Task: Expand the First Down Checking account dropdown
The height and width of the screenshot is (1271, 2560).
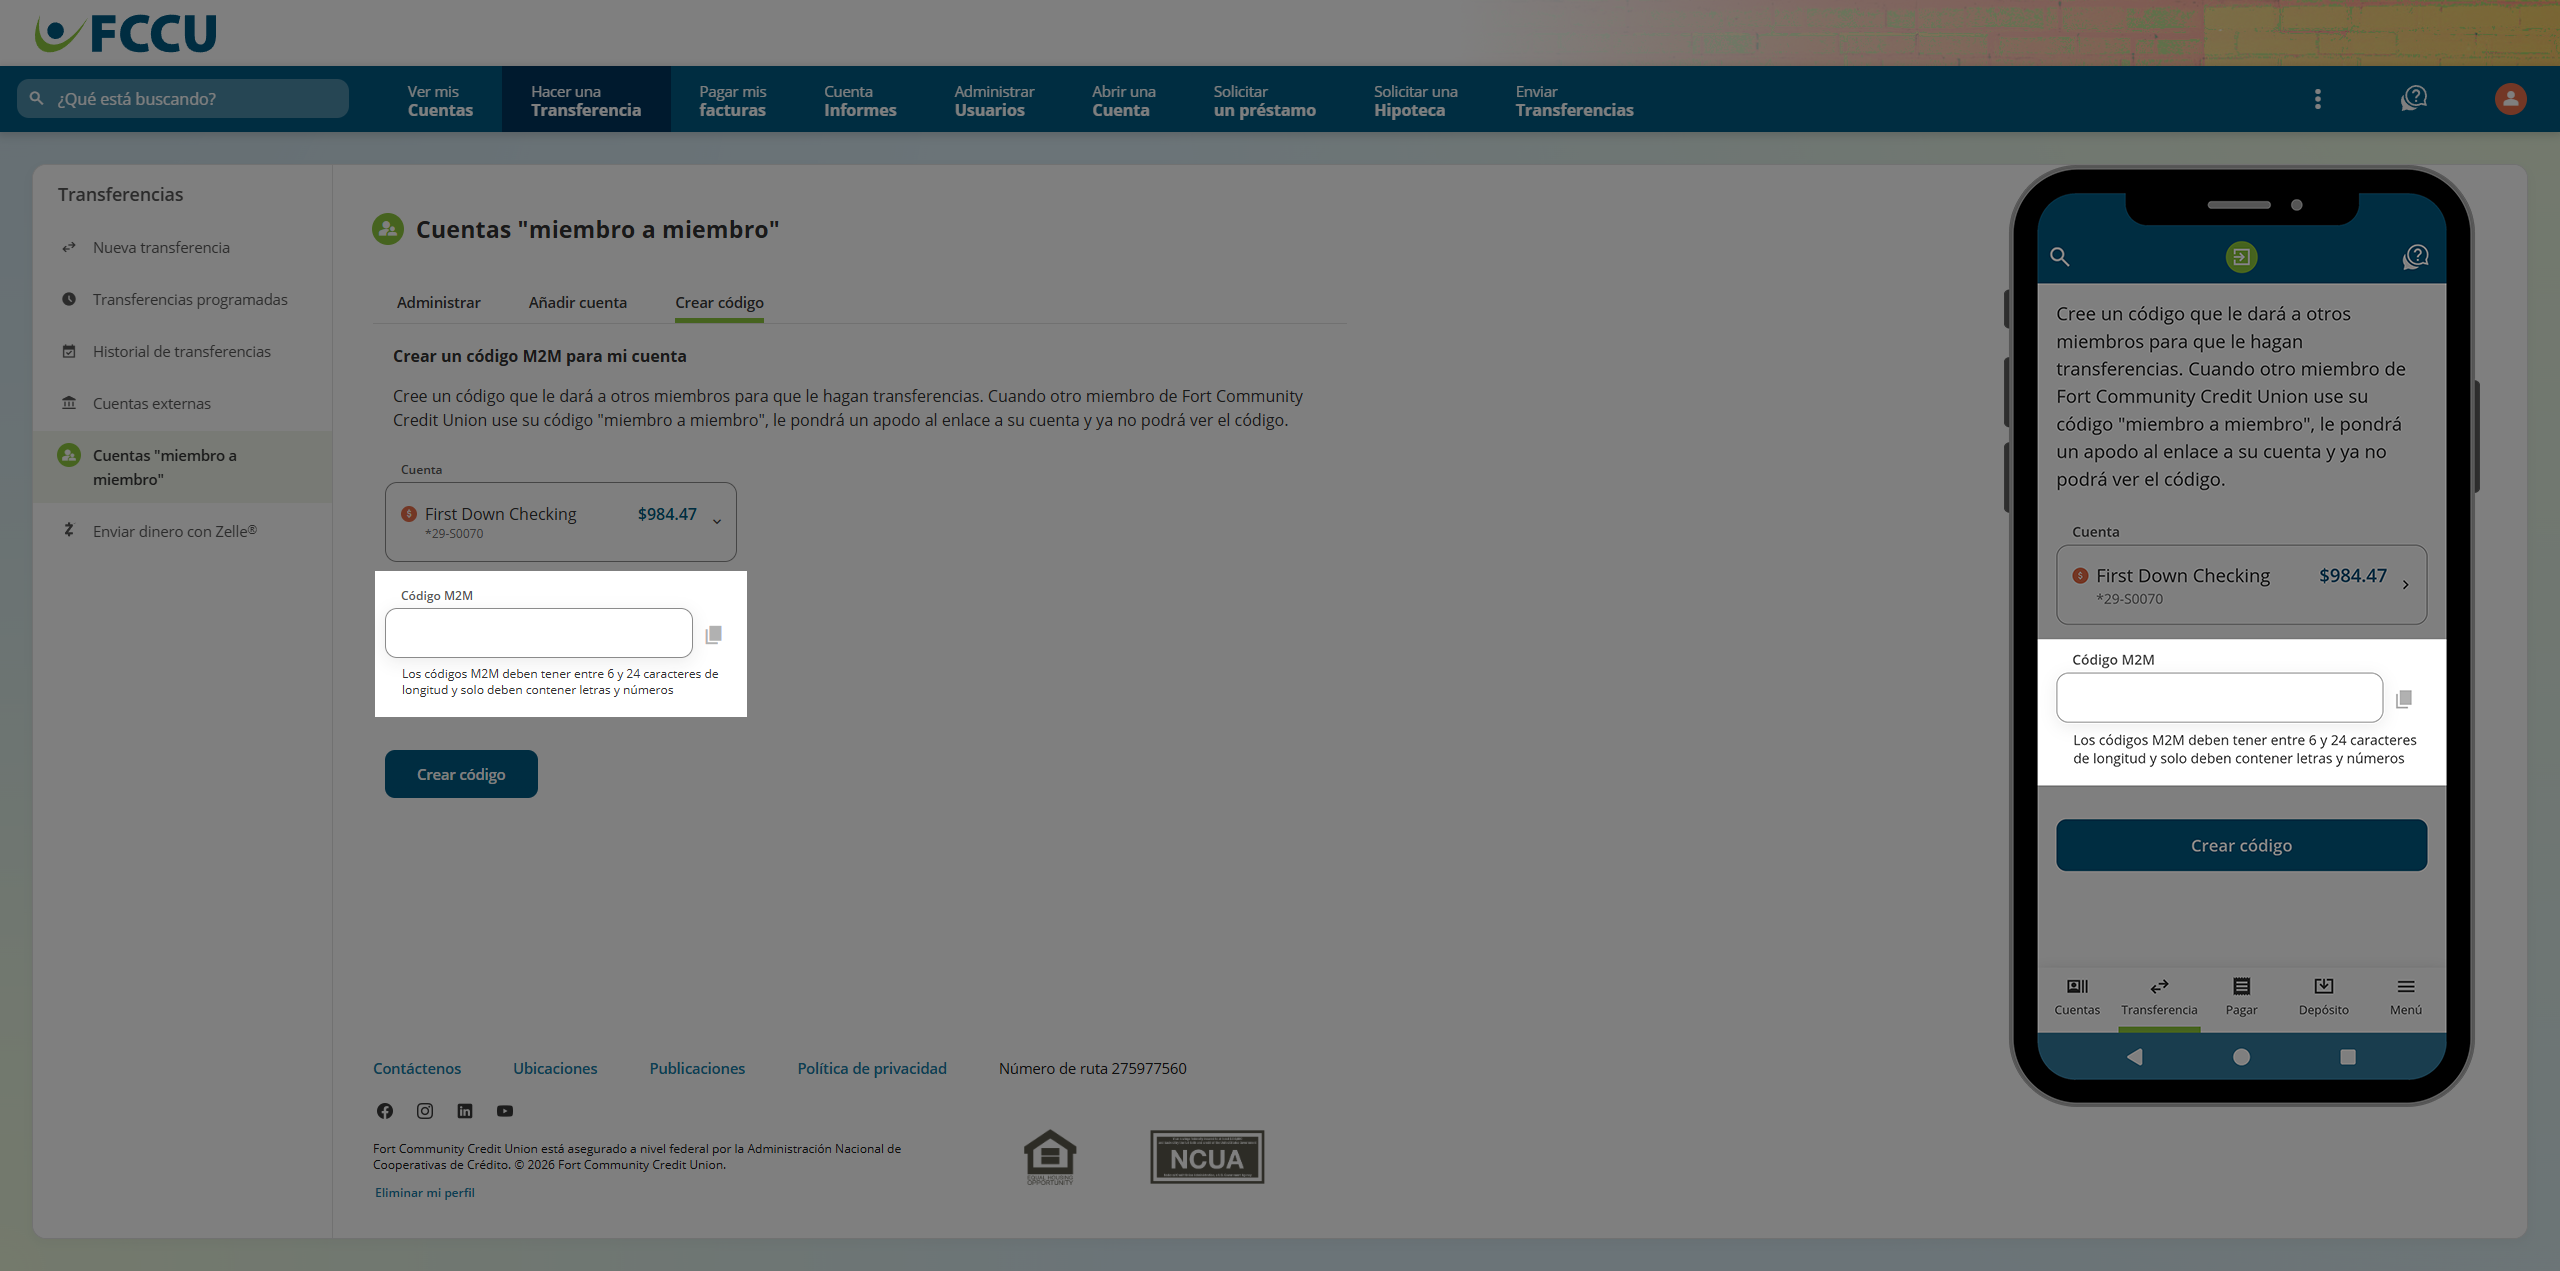Action: pos(560,522)
